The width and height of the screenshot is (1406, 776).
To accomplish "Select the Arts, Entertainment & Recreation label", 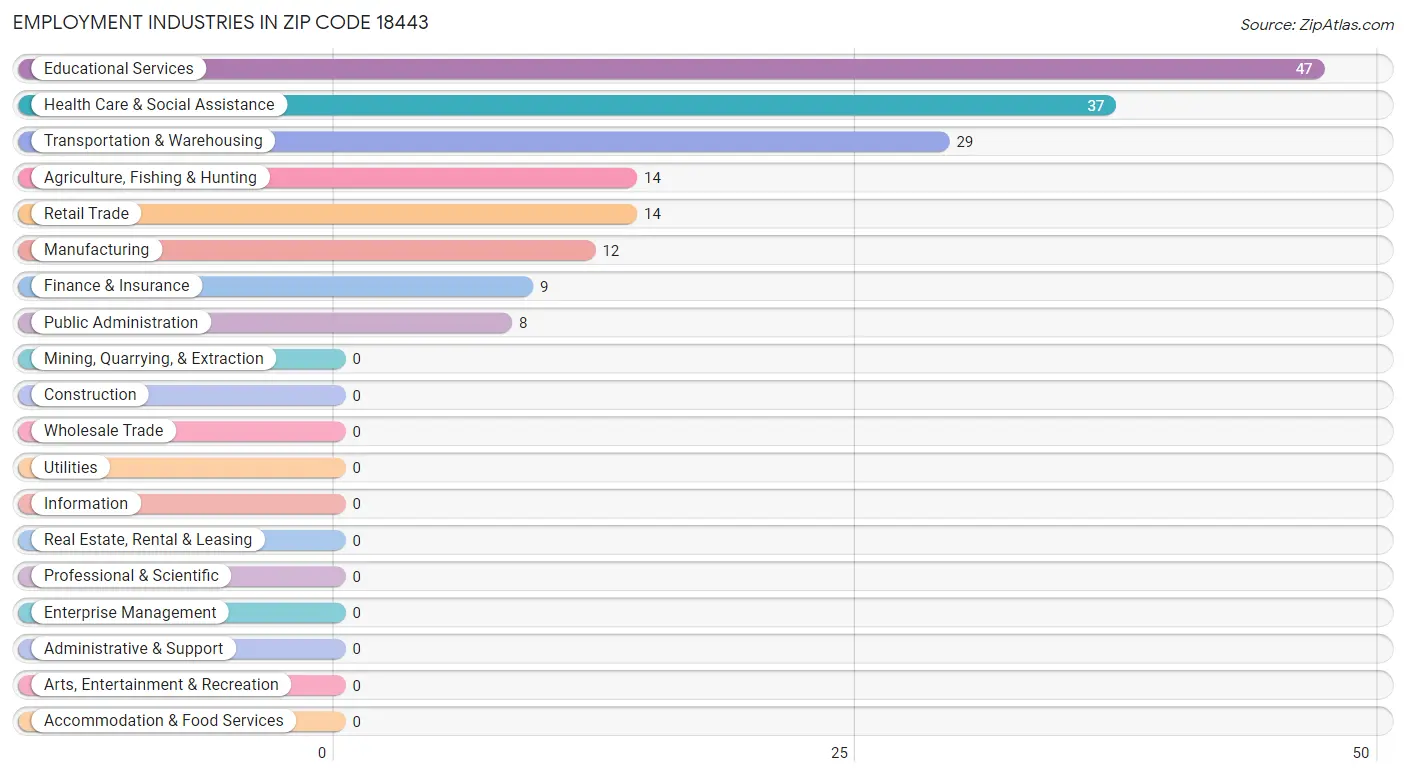I will (x=161, y=685).
